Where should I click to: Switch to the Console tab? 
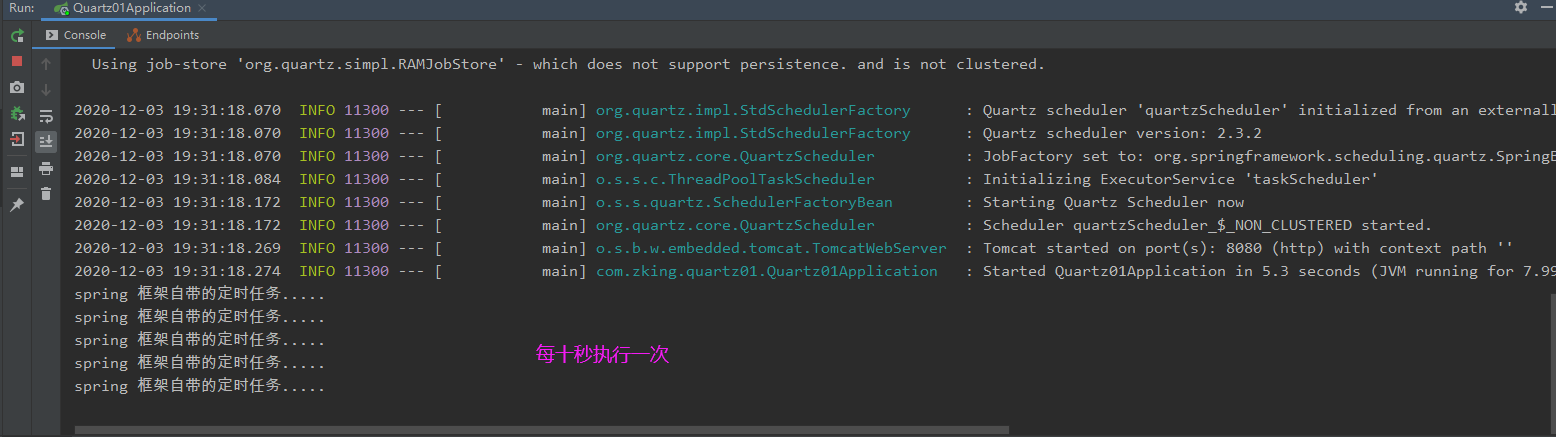pyautogui.click(x=76, y=35)
